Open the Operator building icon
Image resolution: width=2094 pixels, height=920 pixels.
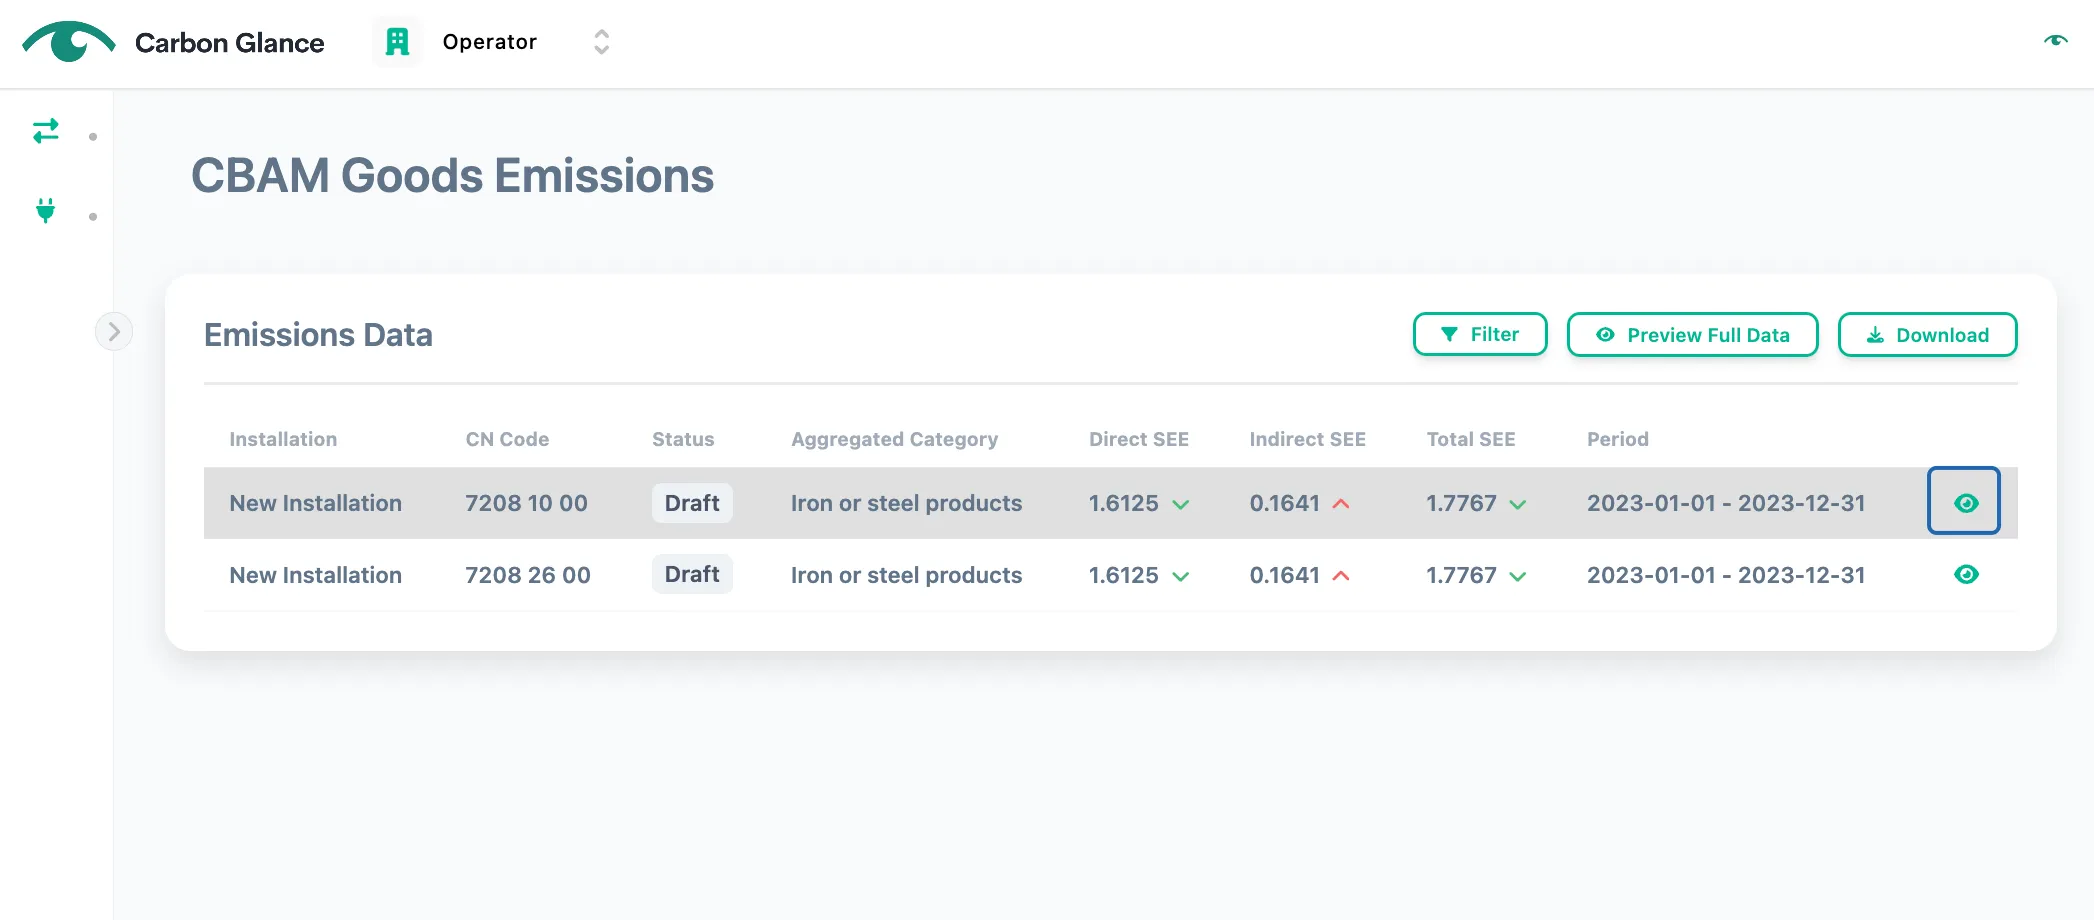click(397, 42)
